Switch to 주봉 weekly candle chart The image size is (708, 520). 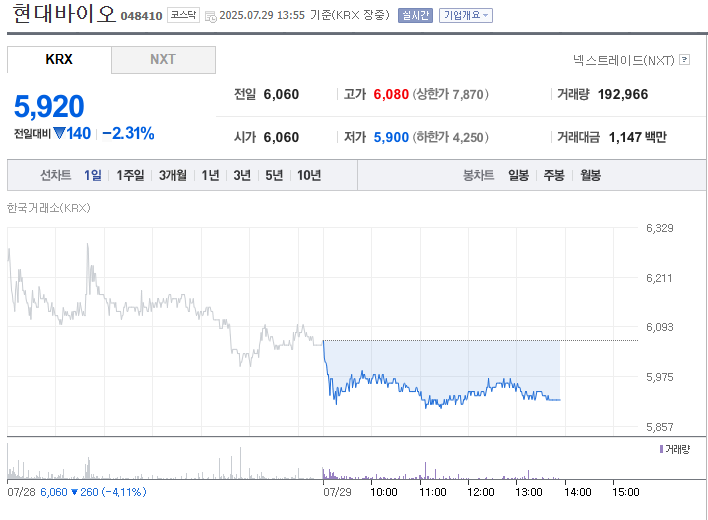coord(554,175)
